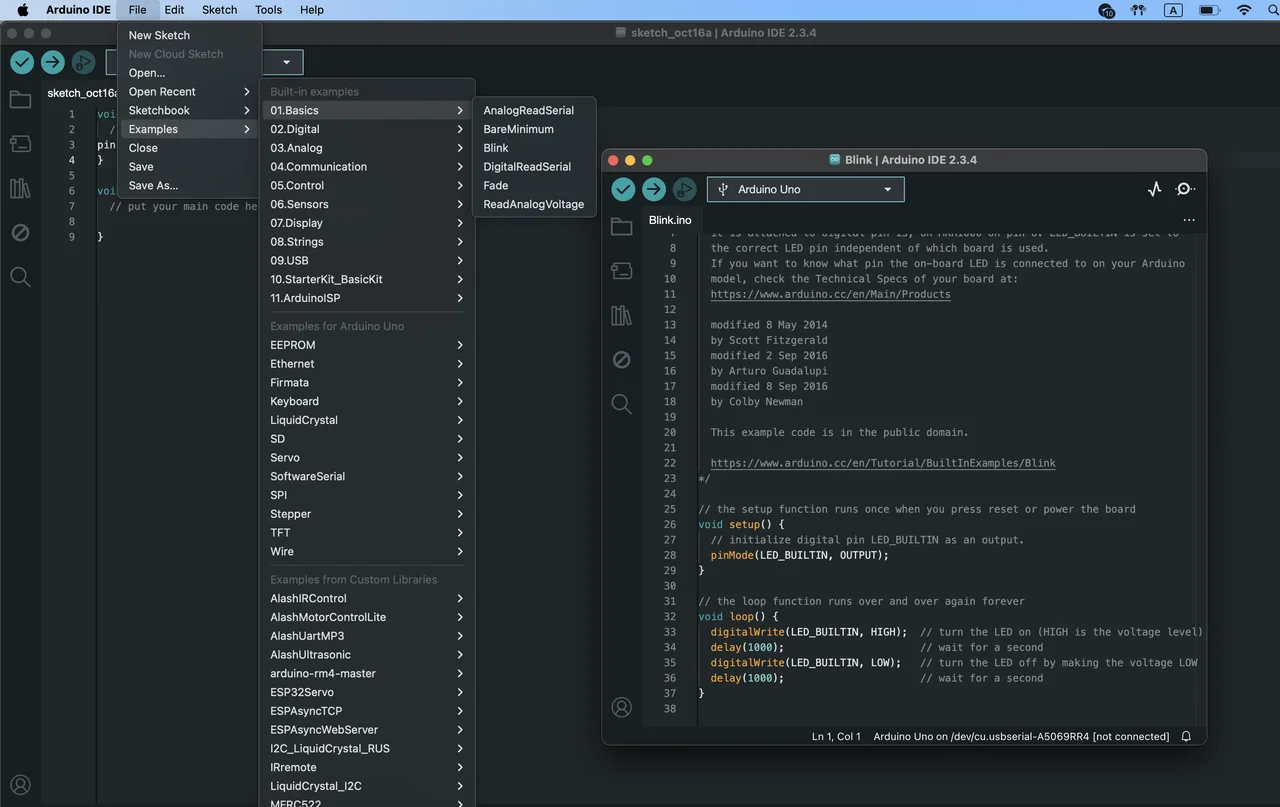Follow the arduino.cc Main/Products link
The image size is (1280, 807).
point(830,294)
